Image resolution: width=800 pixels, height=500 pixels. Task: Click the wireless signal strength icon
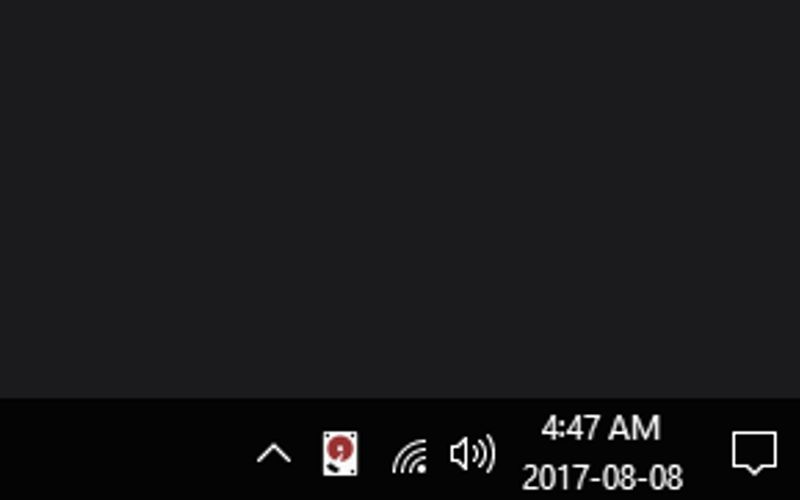(x=410, y=456)
